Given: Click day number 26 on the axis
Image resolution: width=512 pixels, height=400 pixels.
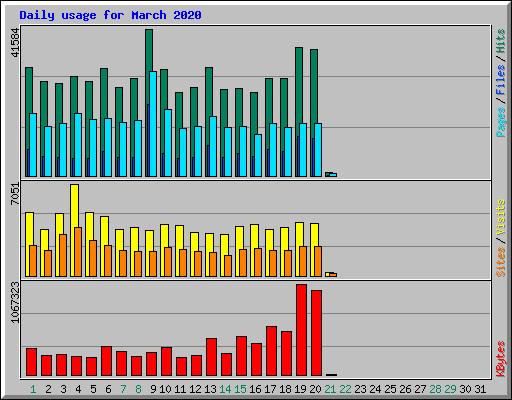Looking at the screenshot, I should [405, 389].
